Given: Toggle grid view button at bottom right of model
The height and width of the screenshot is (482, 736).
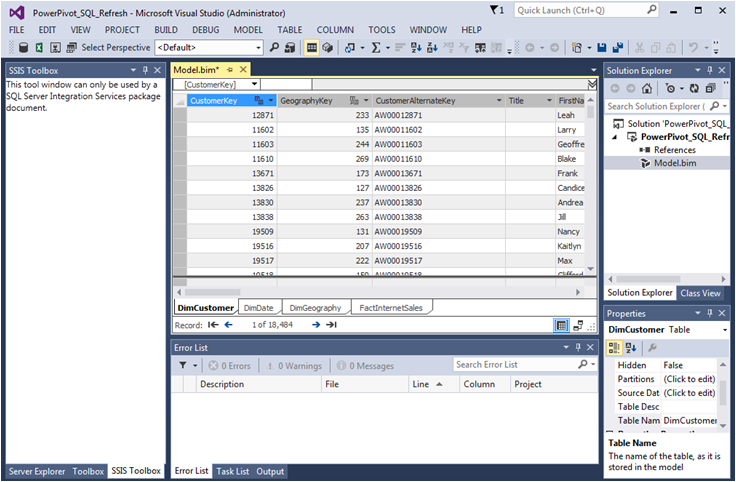Looking at the screenshot, I should click(561, 325).
